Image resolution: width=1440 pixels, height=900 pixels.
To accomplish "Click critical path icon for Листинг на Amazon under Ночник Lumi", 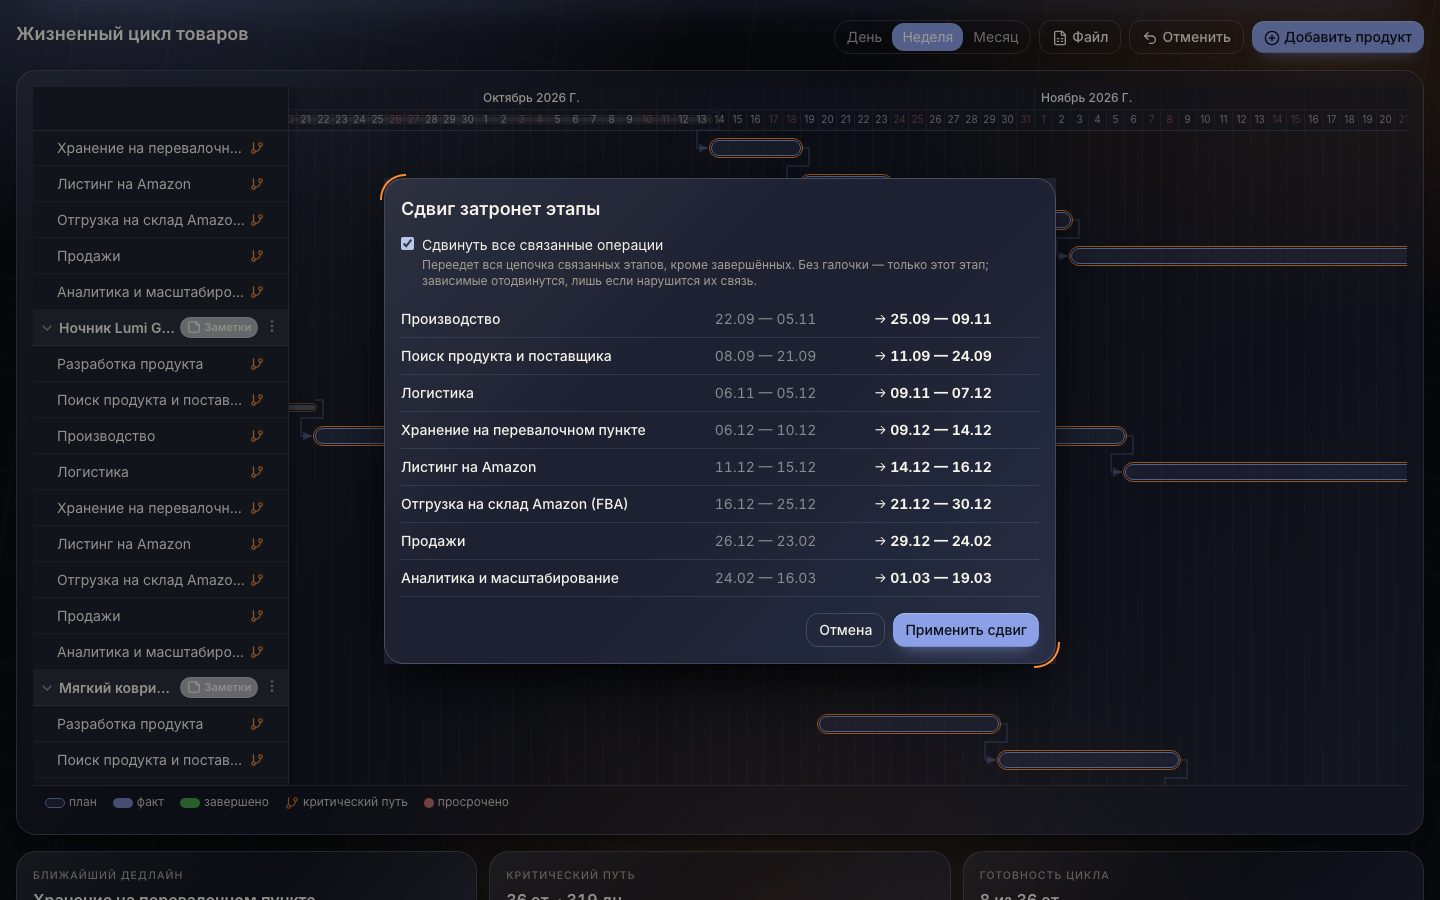I will [x=257, y=544].
